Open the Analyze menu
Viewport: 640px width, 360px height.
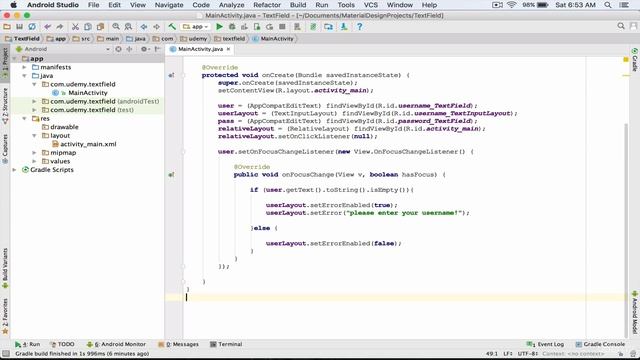click(231, 5)
